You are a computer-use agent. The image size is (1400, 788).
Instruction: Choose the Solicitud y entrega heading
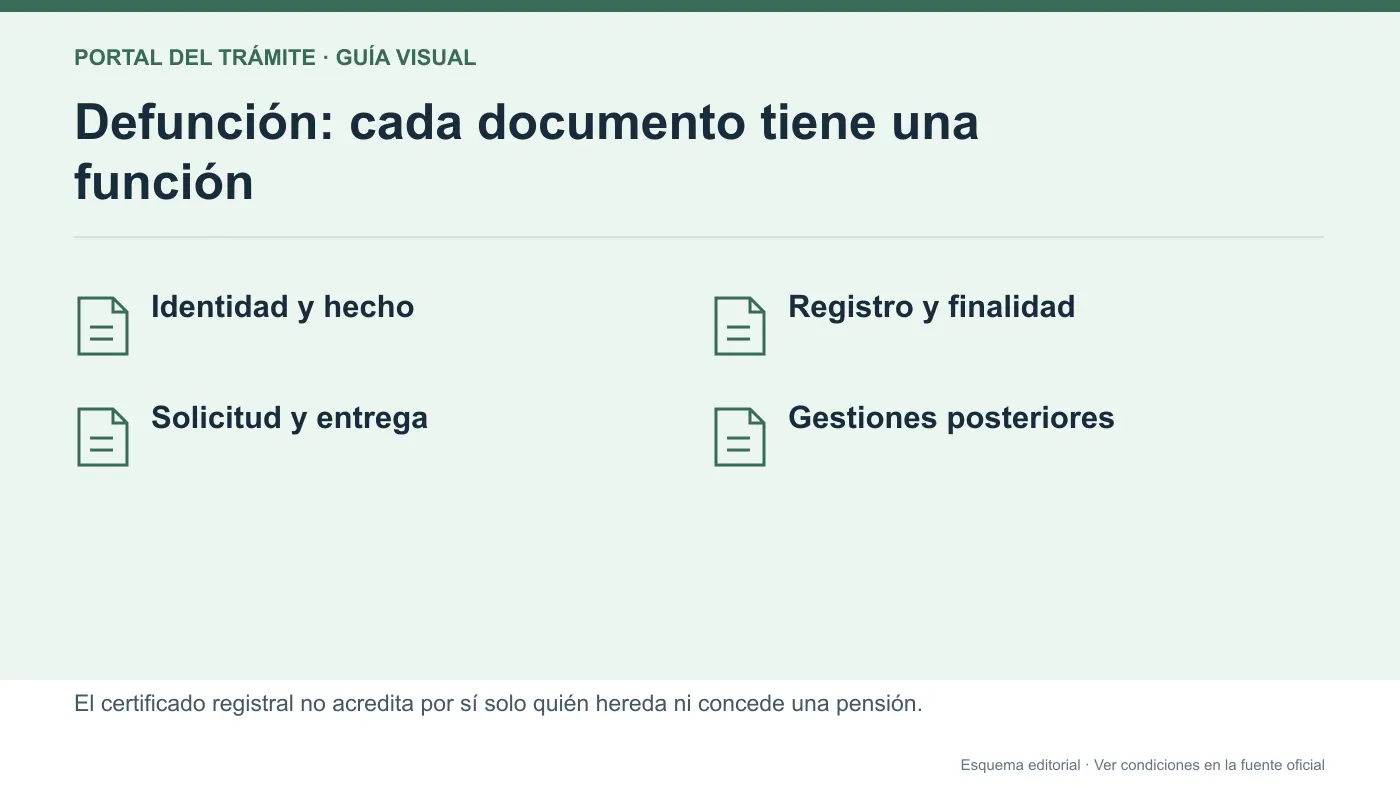(289, 418)
